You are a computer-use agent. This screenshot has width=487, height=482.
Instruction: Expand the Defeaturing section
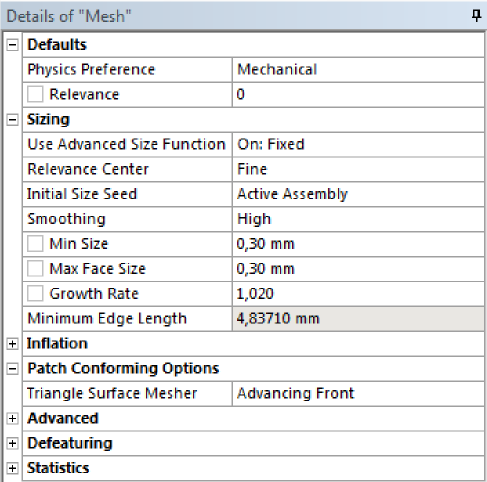coord(12,443)
